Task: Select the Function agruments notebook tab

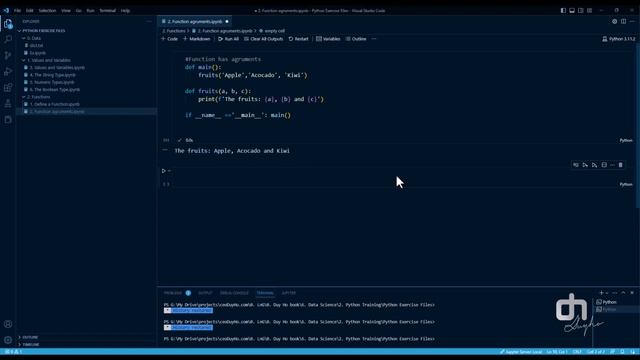Action: (x=195, y=21)
